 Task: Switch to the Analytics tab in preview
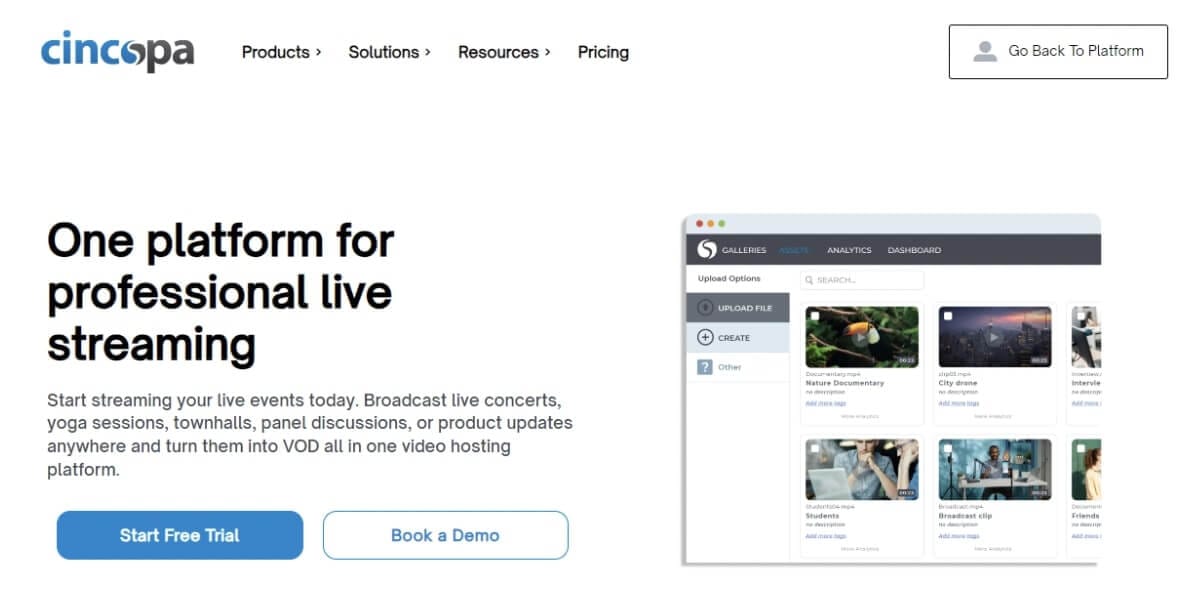pos(849,250)
